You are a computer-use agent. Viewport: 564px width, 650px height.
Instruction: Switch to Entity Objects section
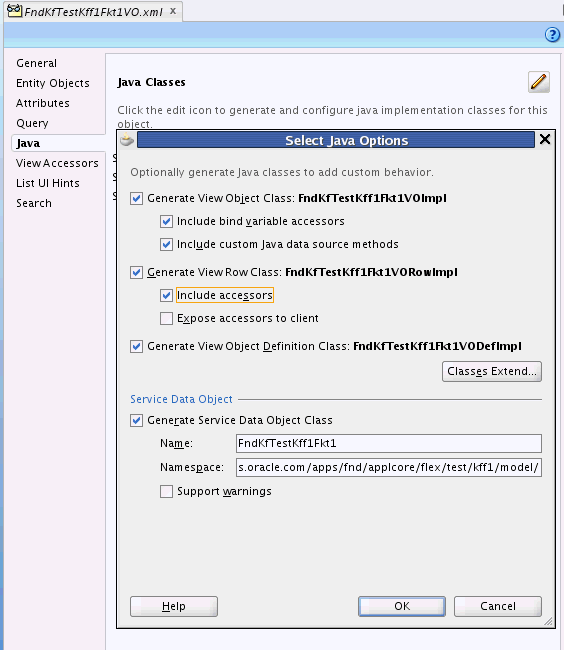click(x=53, y=83)
